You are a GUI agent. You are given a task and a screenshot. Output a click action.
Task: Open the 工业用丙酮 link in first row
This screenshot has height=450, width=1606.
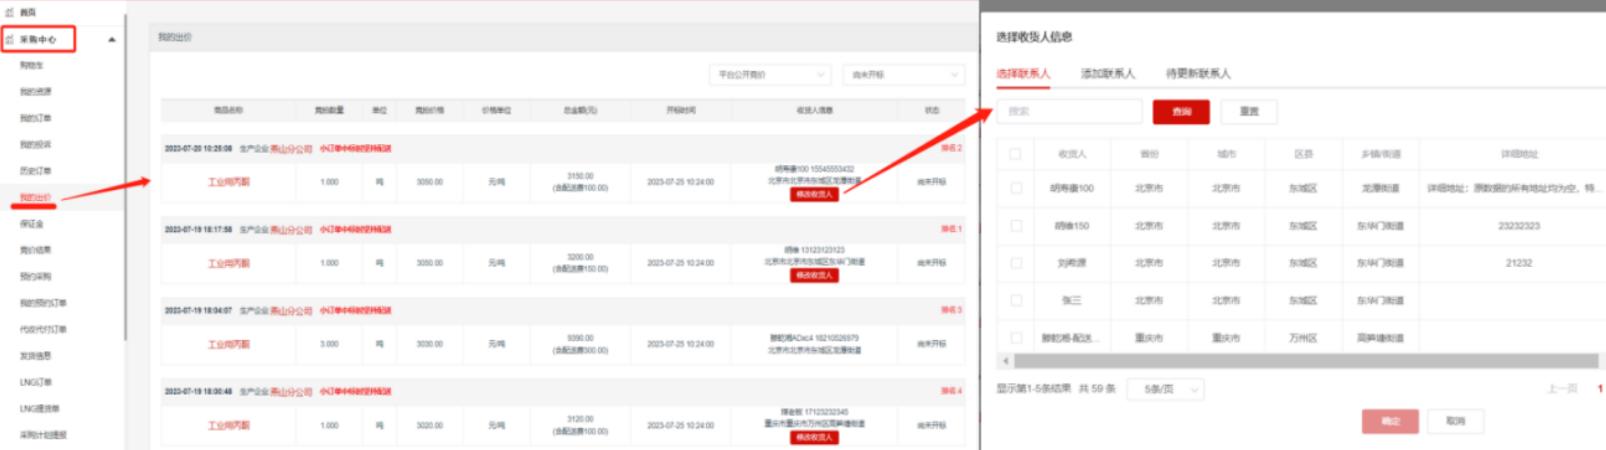pos(228,182)
